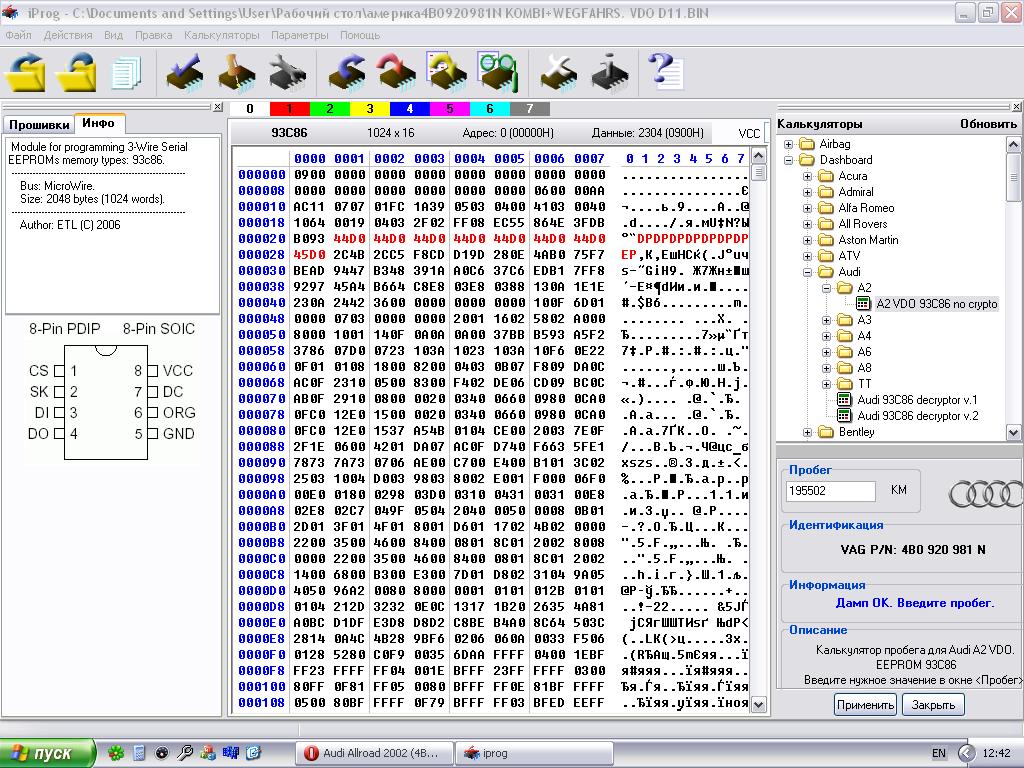Expand the A8 folder

coord(826,368)
